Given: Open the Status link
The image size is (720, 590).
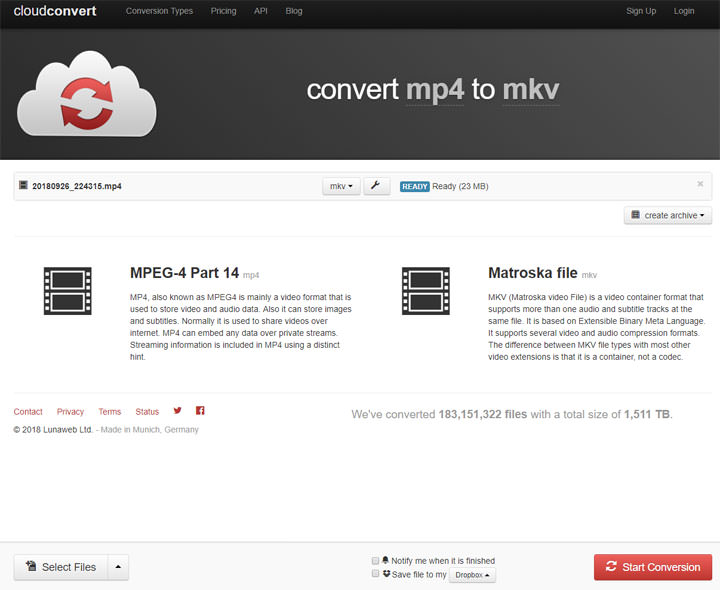Looking at the screenshot, I should coord(147,412).
